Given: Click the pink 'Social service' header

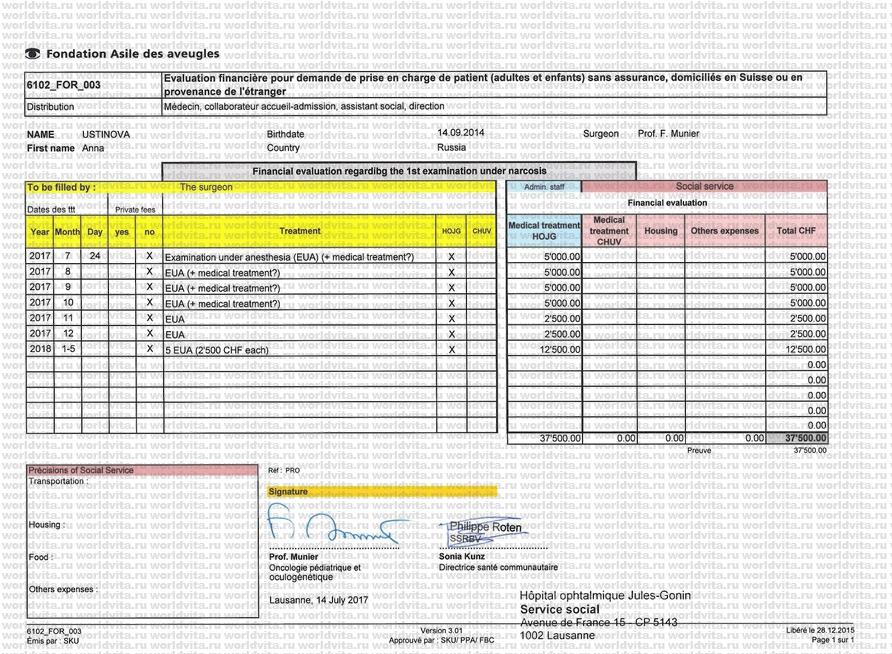Looking at the screenshot, I should click(704, 187).
